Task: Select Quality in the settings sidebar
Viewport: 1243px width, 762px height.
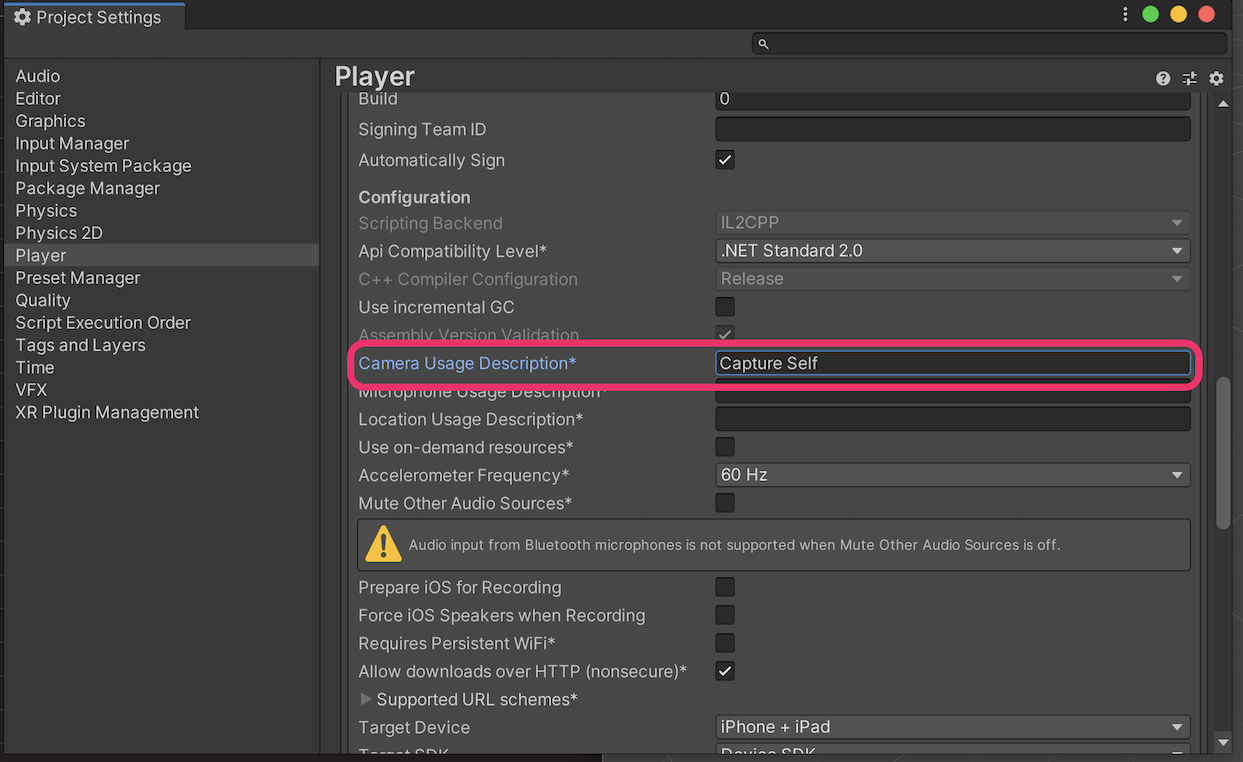Action: [42, 300]
